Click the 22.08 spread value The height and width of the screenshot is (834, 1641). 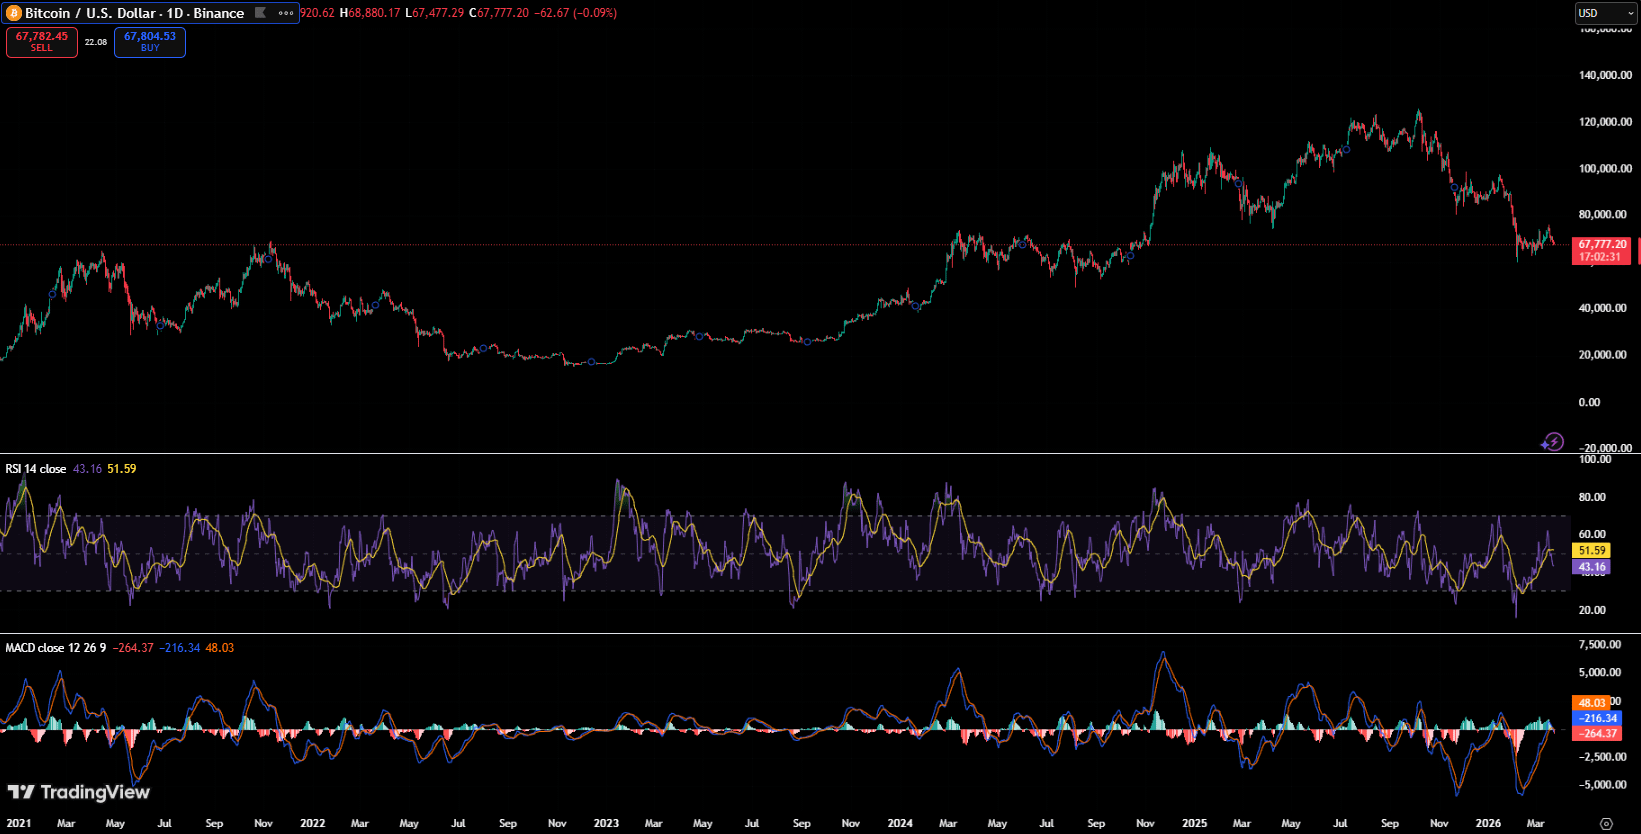pyautogui.click(x=96, y=42)
